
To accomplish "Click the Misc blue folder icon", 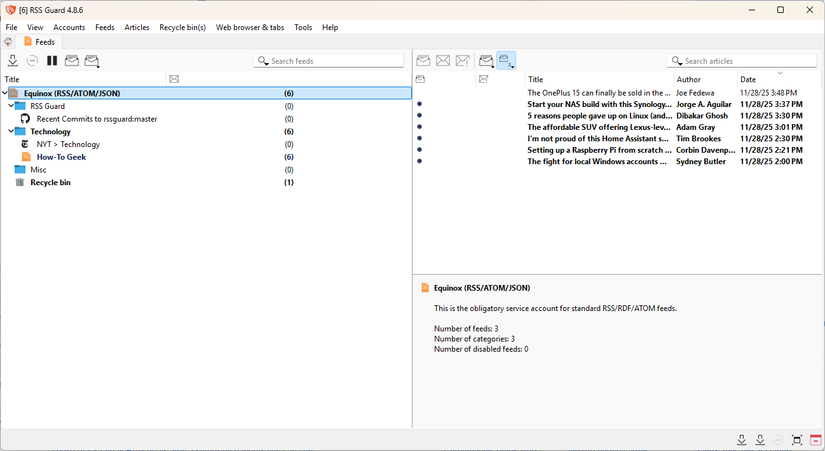I will tap(20, 169).
